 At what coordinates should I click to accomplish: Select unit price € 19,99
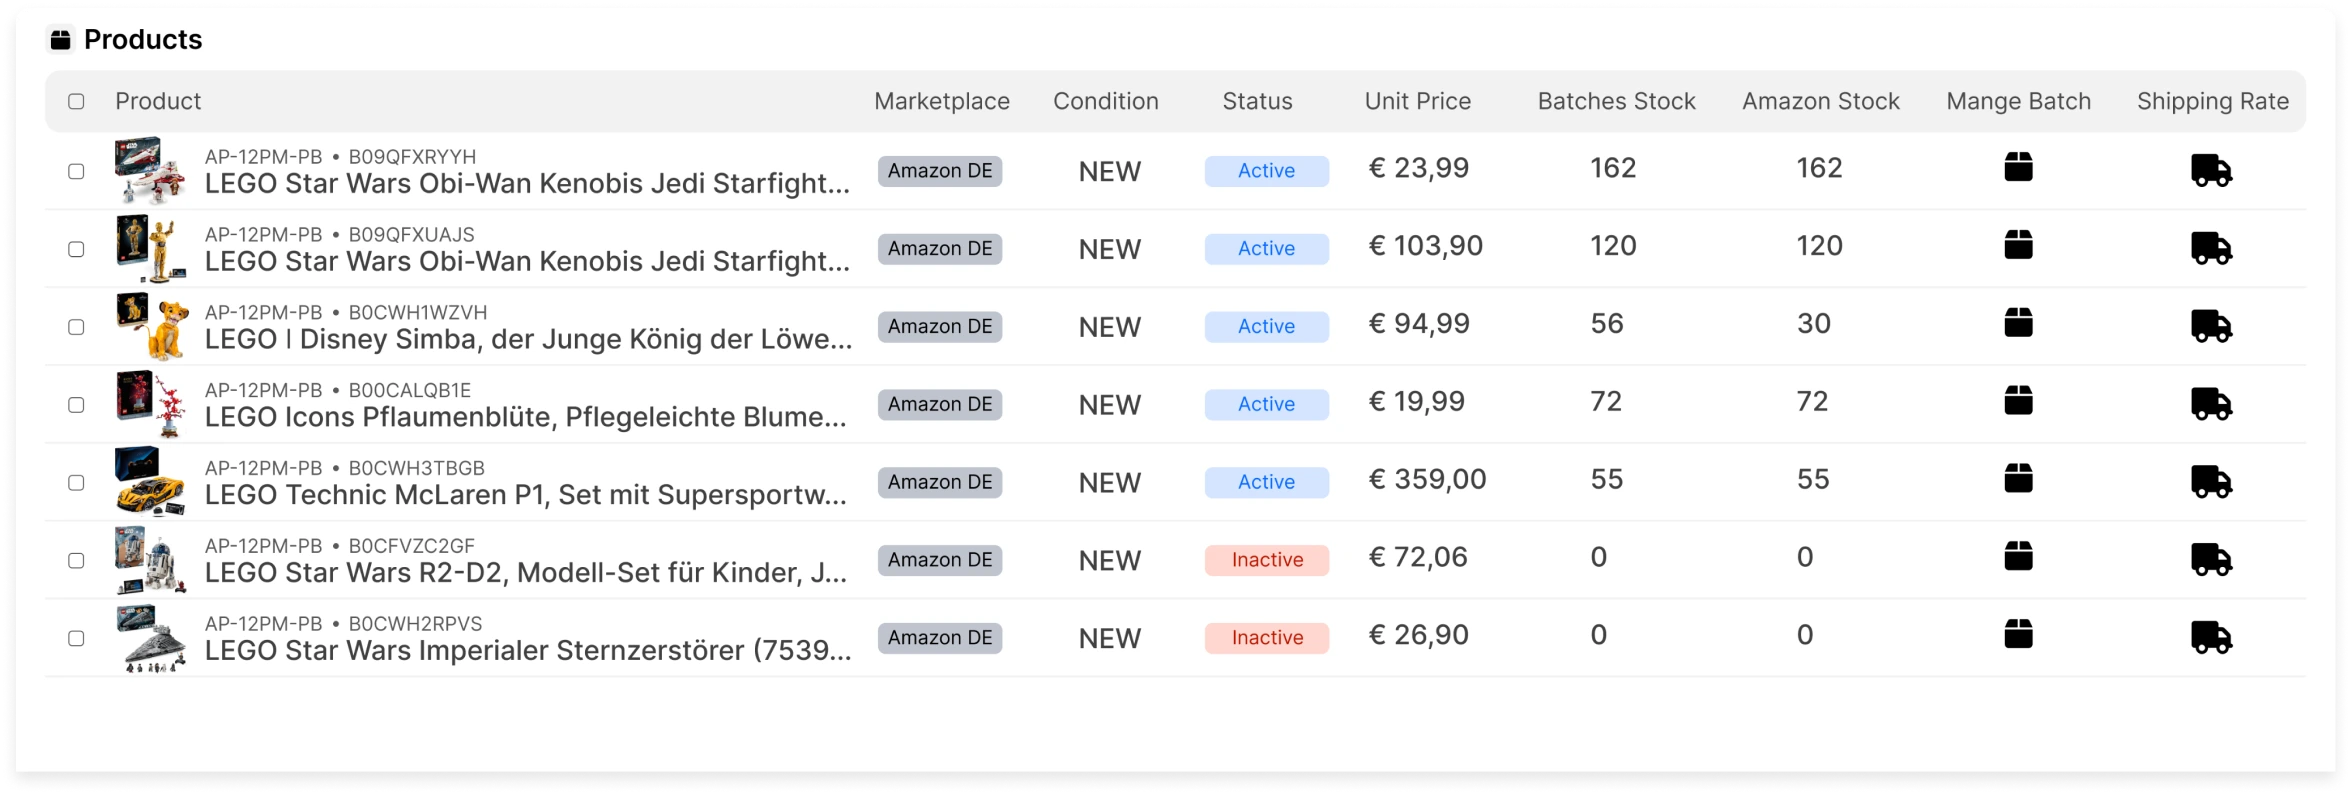click(x=1417, y=402)
